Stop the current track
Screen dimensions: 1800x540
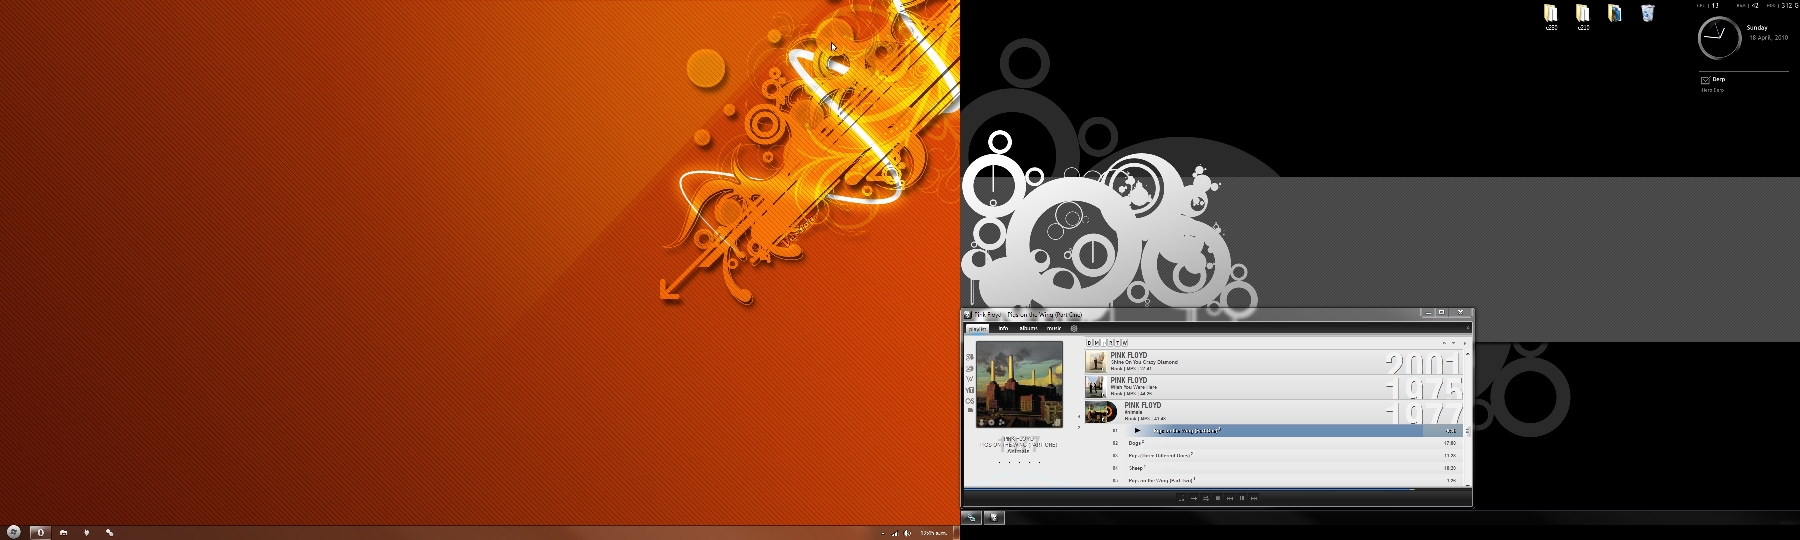click(1218, 498)
